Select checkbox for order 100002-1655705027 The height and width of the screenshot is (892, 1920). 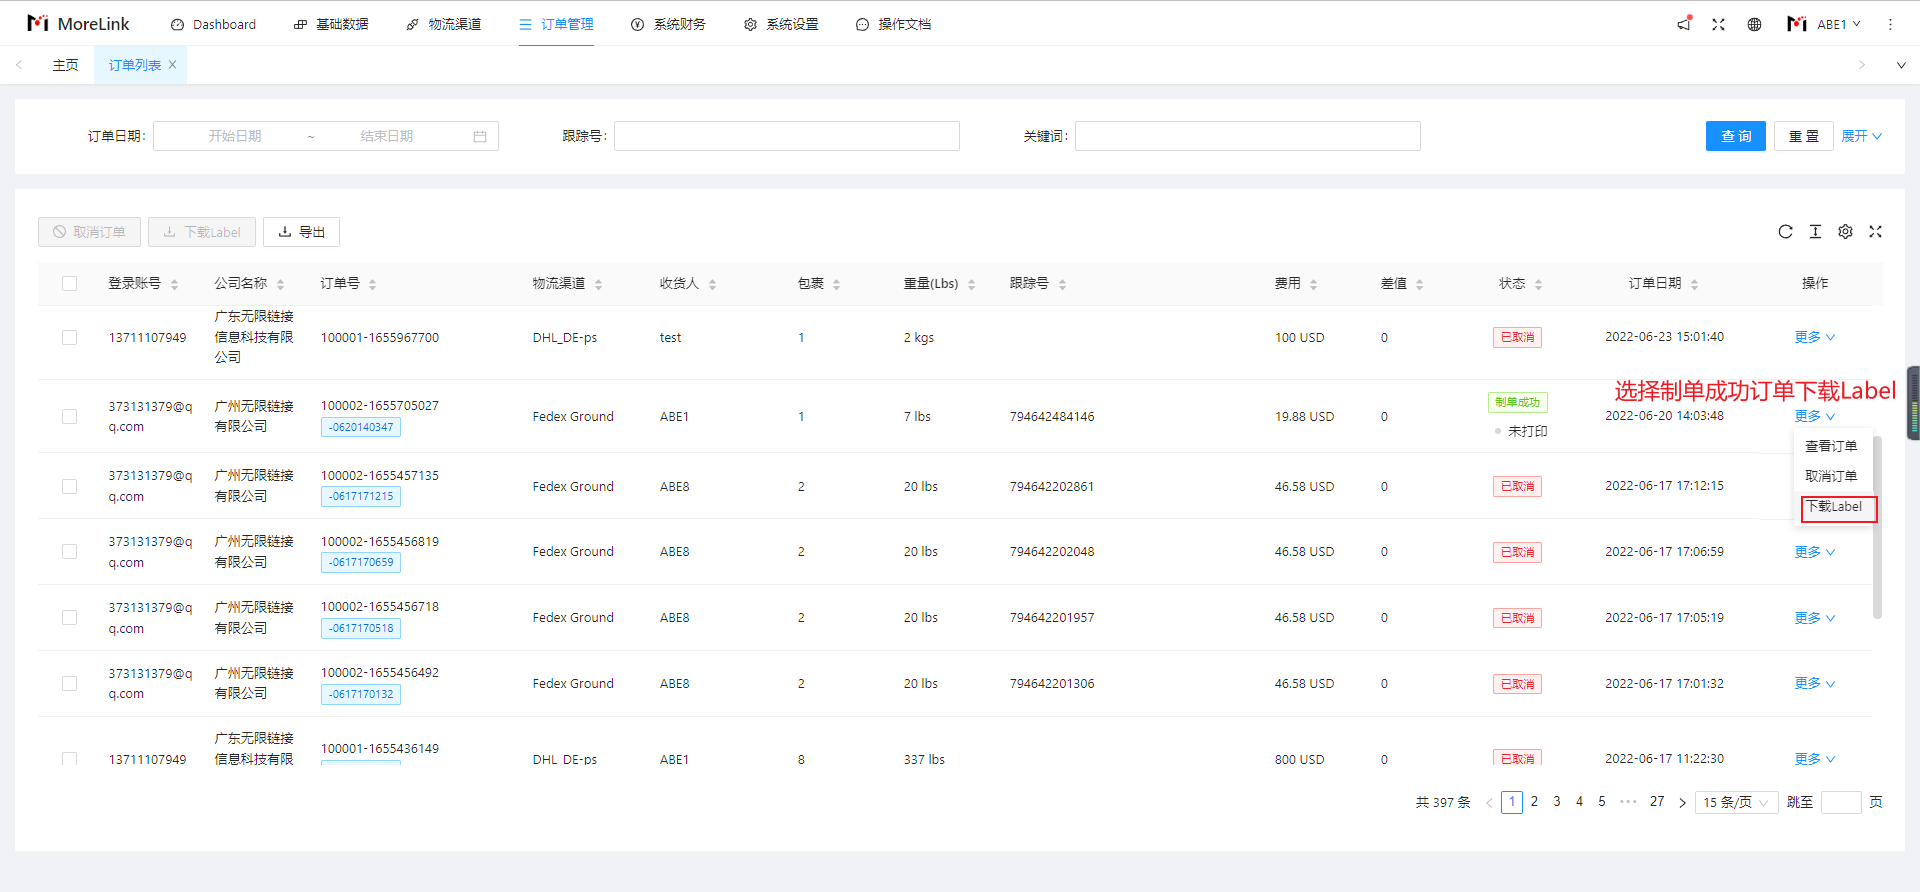tap(69, 417)
